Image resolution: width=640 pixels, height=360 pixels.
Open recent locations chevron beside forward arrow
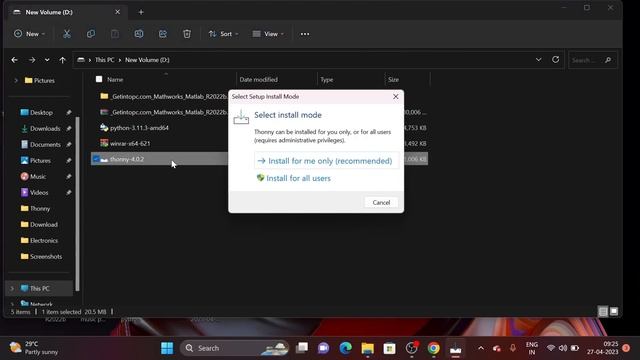coord(47,60)
